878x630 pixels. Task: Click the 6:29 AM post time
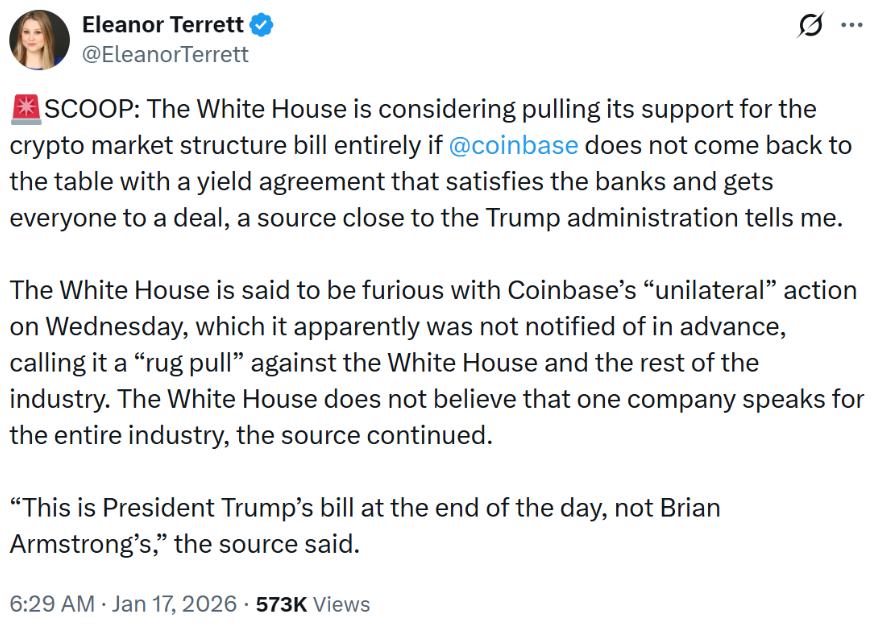pyautogui.click(x=50, y=604)
